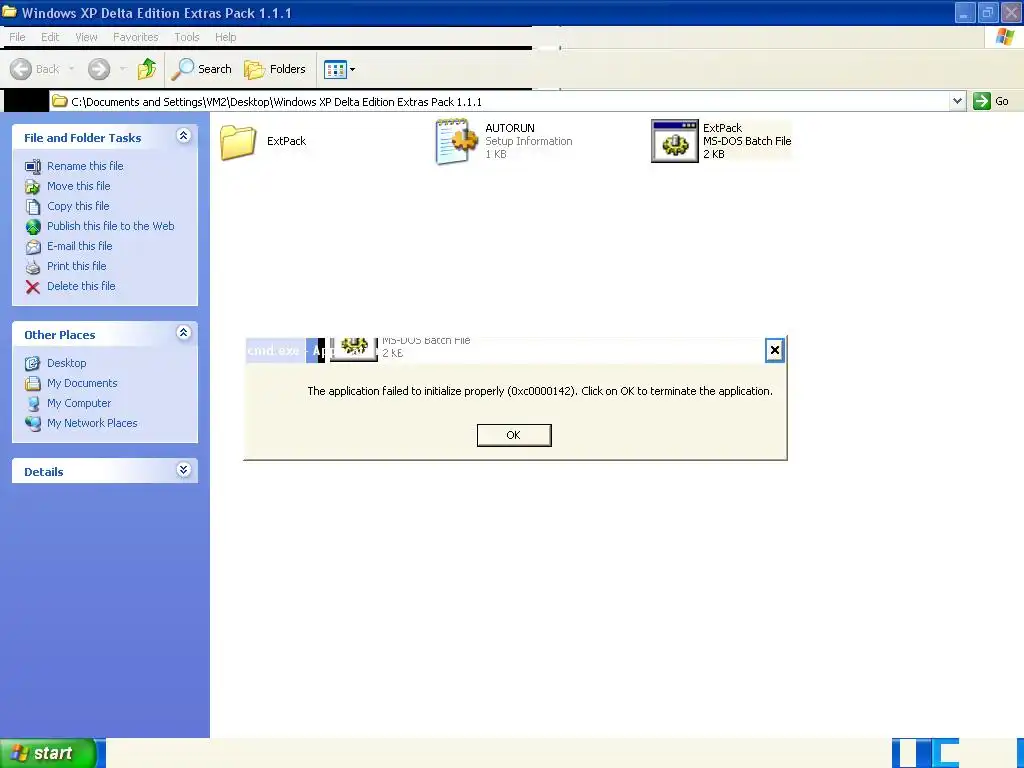Select the ExtPack MS-DOS batch file icon
1024x768 pixels.
pyautogui.click(x=675, y=141)
